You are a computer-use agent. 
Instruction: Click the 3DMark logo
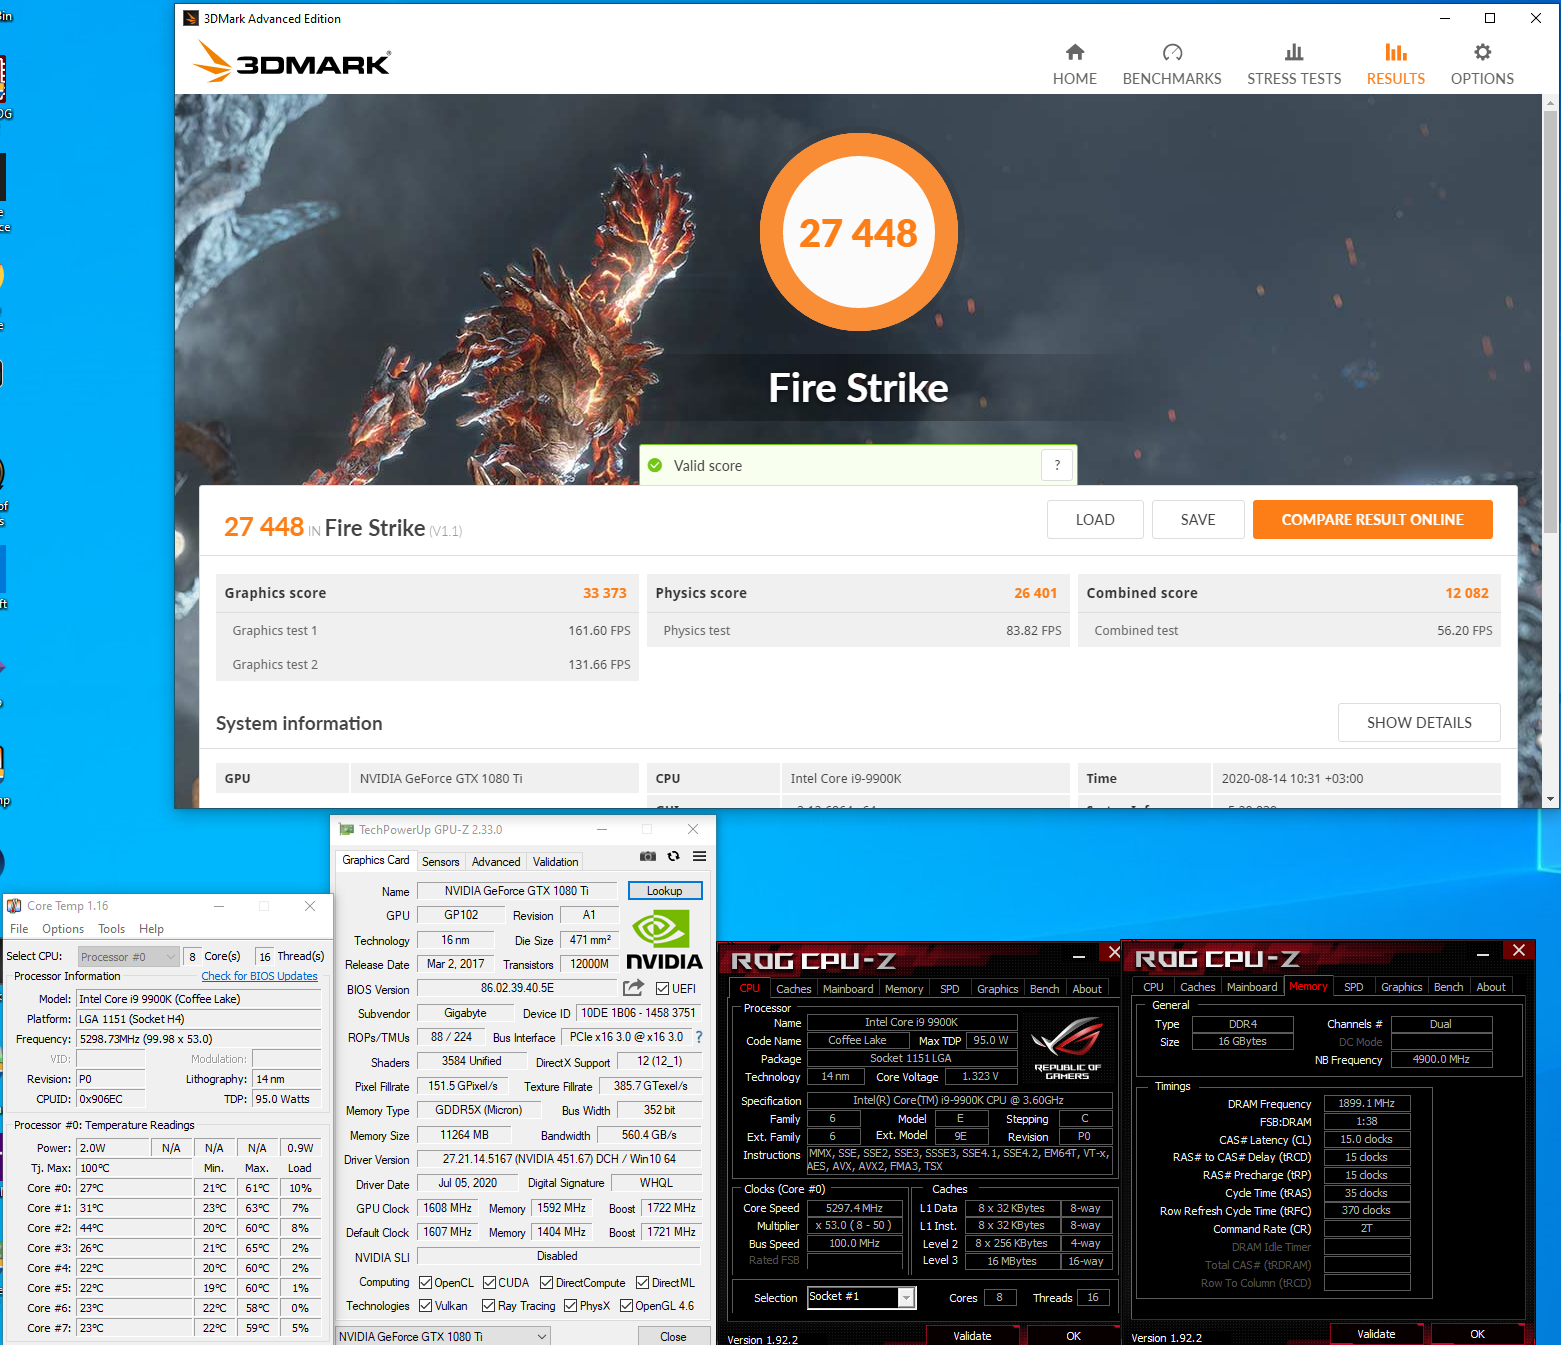[x=291, y=62]
